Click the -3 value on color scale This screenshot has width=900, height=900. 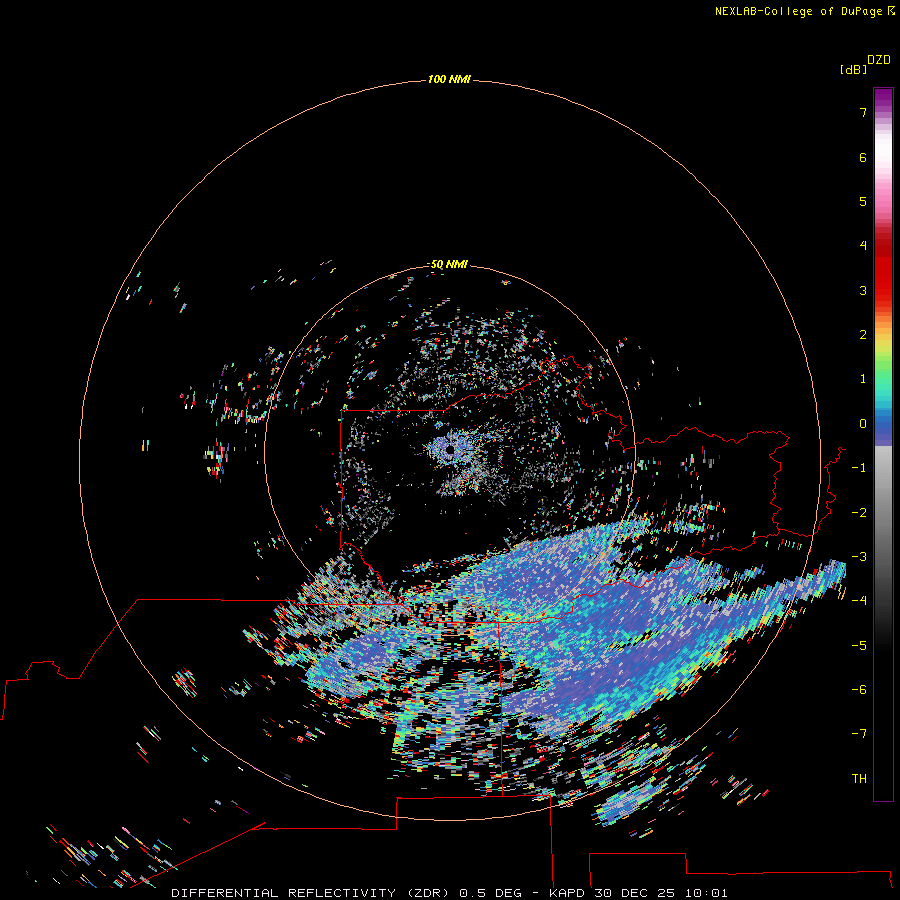coord(859,557)
